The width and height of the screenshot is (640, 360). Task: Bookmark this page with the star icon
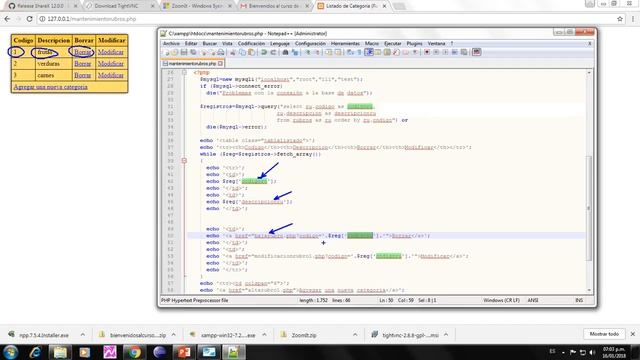620,19
